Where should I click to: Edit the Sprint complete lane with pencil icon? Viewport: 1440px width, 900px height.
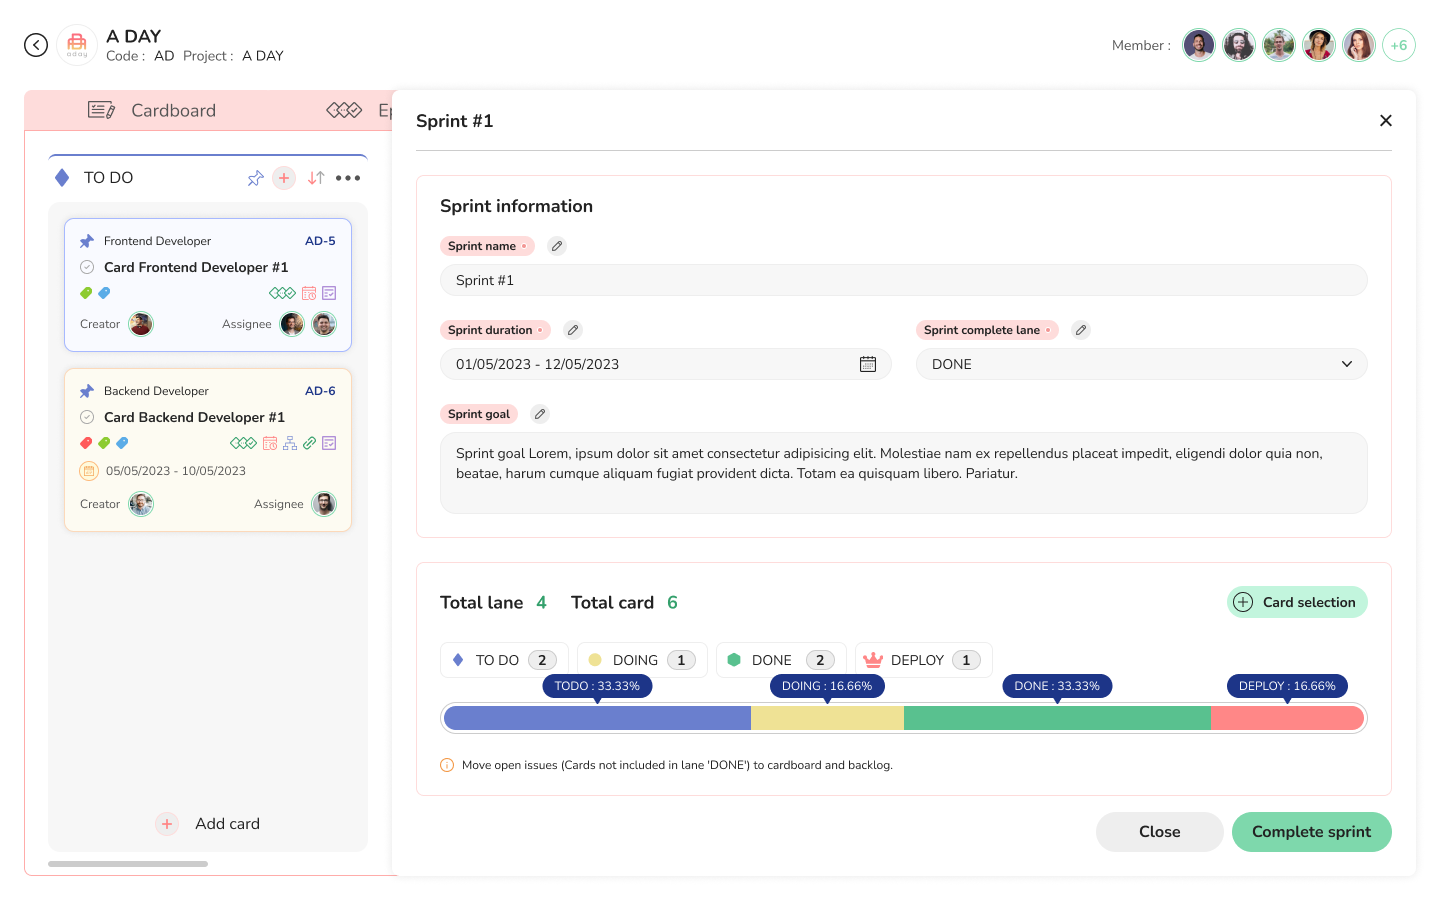tap(1081, 330)
